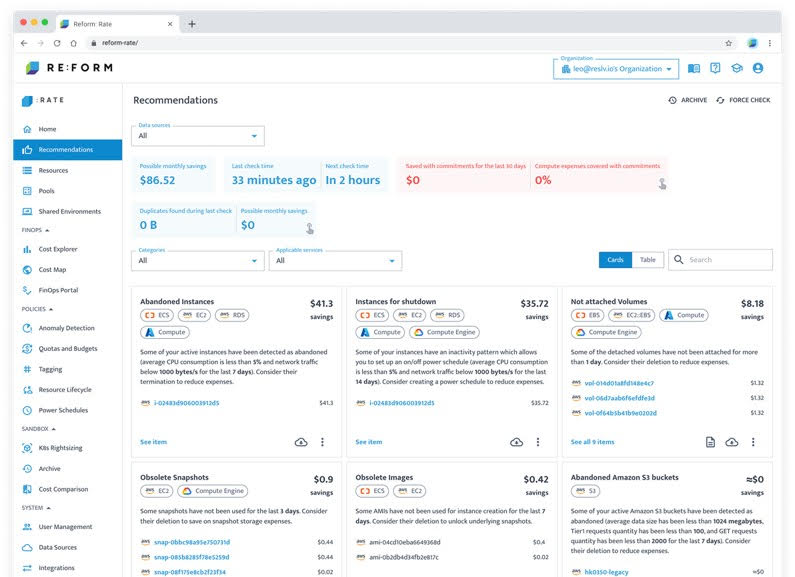Collapse the FINOPS sidebar section
Screen dimensions: 795x577
pyautogui.click(x=35, y=230)
